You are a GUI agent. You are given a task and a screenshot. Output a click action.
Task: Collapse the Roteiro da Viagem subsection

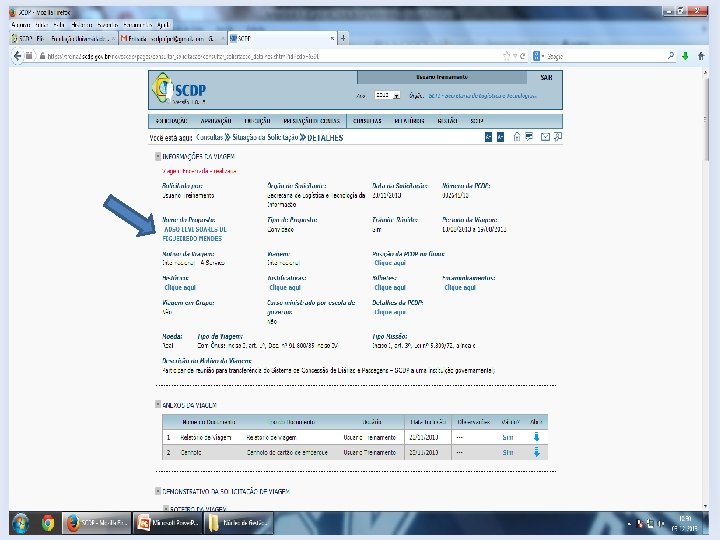166,508
